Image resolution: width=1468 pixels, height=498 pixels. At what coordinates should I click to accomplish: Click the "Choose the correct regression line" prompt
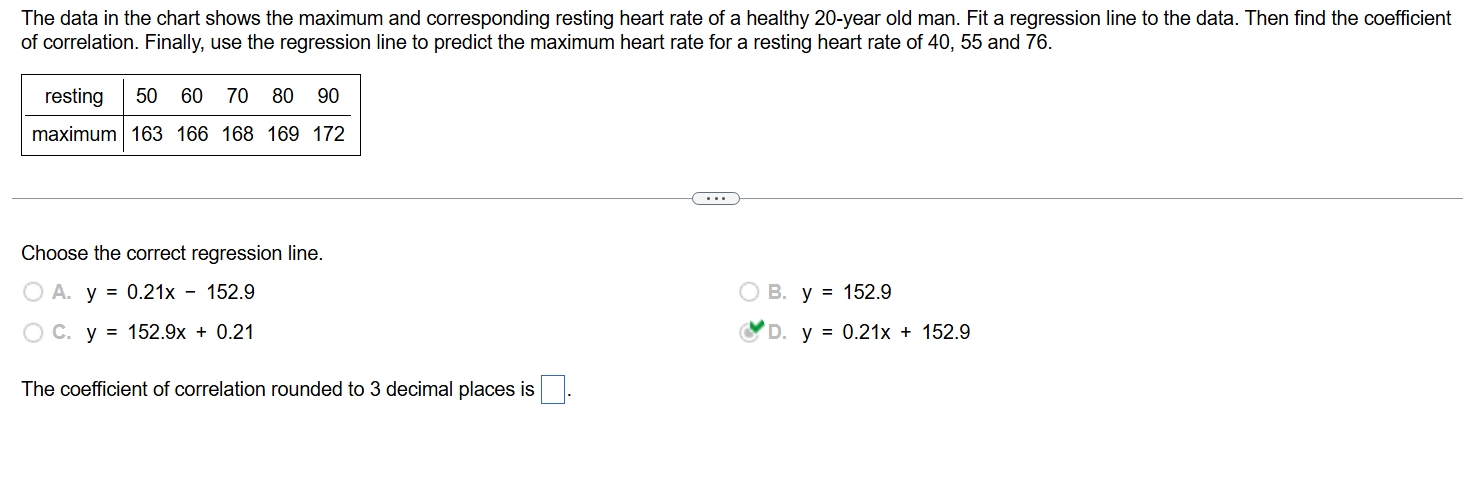click(x=172, y=253)
